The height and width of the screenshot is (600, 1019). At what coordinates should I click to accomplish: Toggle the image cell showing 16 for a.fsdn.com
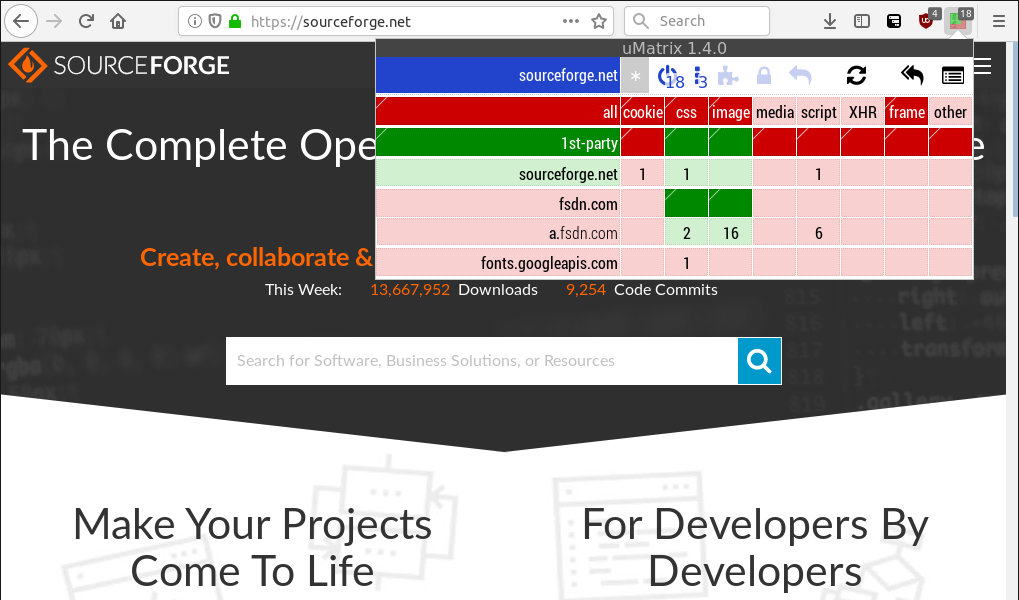(x=730, y=233)
